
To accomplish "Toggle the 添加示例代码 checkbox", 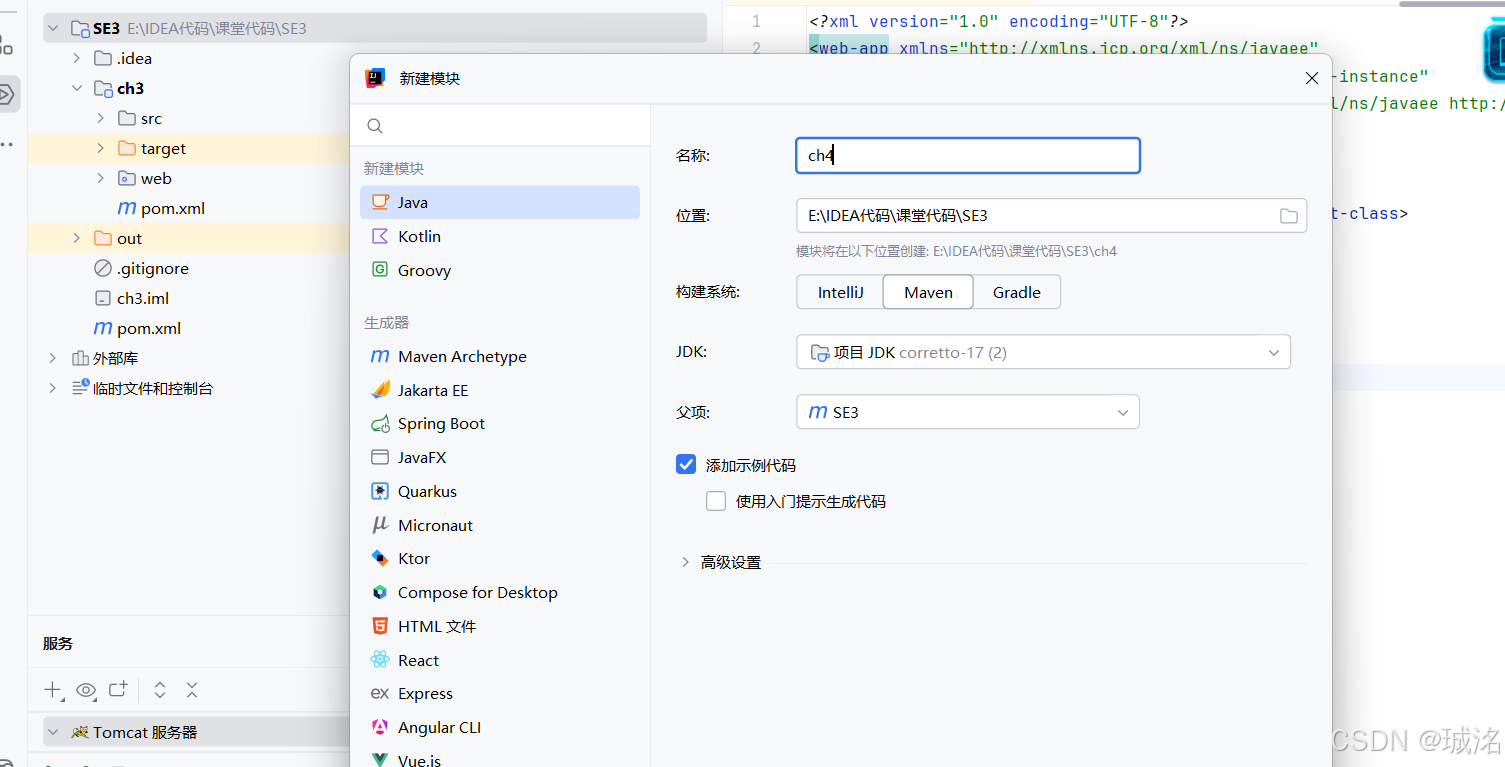I will (686, 464).
